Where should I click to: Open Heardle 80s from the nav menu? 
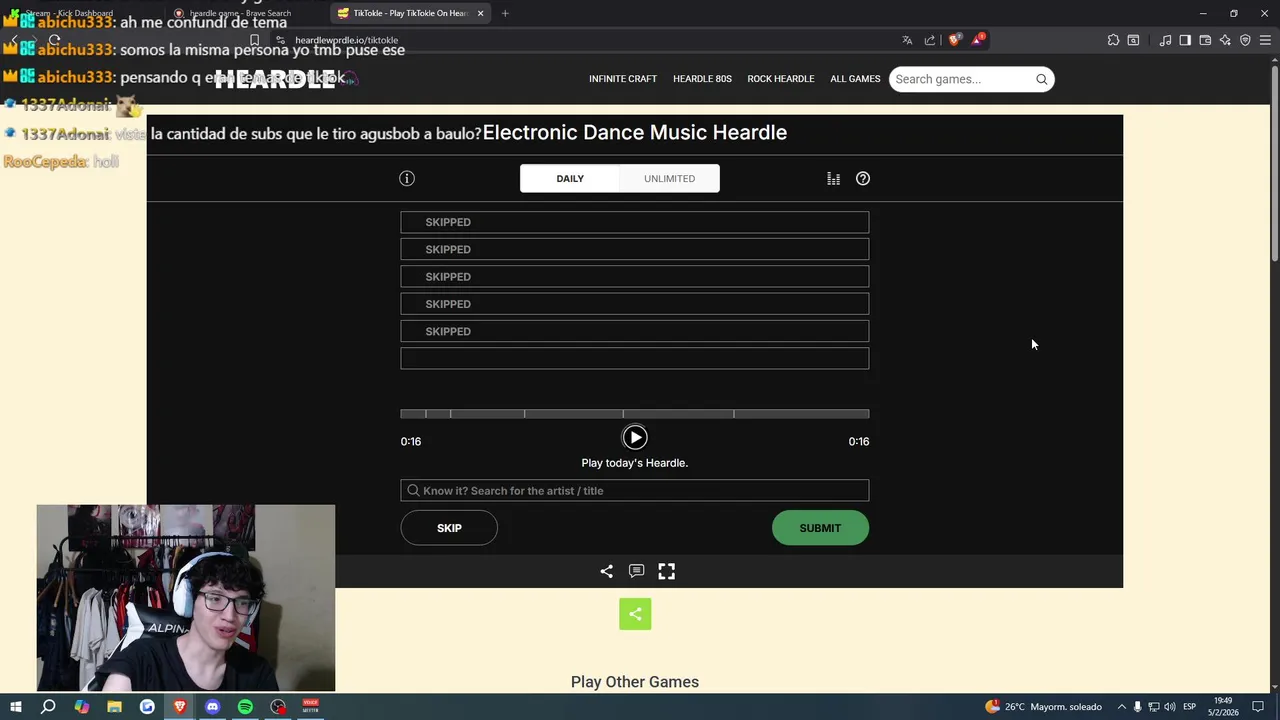(x=702, y=79)
